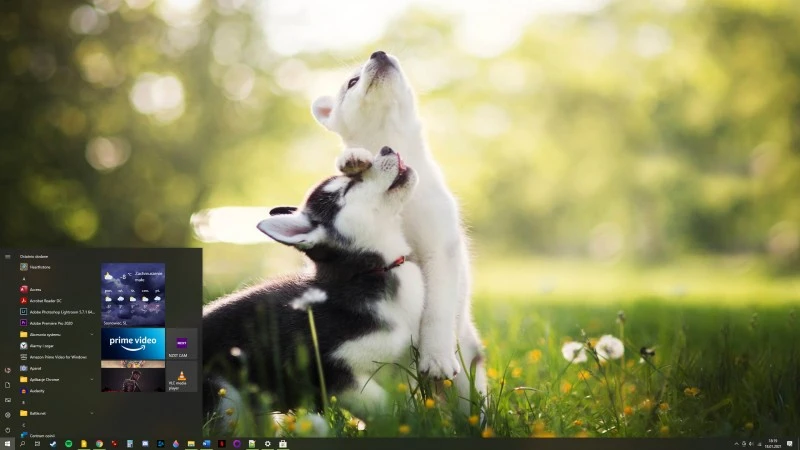Open Google Chrome from the taskbar

[99, 444]
